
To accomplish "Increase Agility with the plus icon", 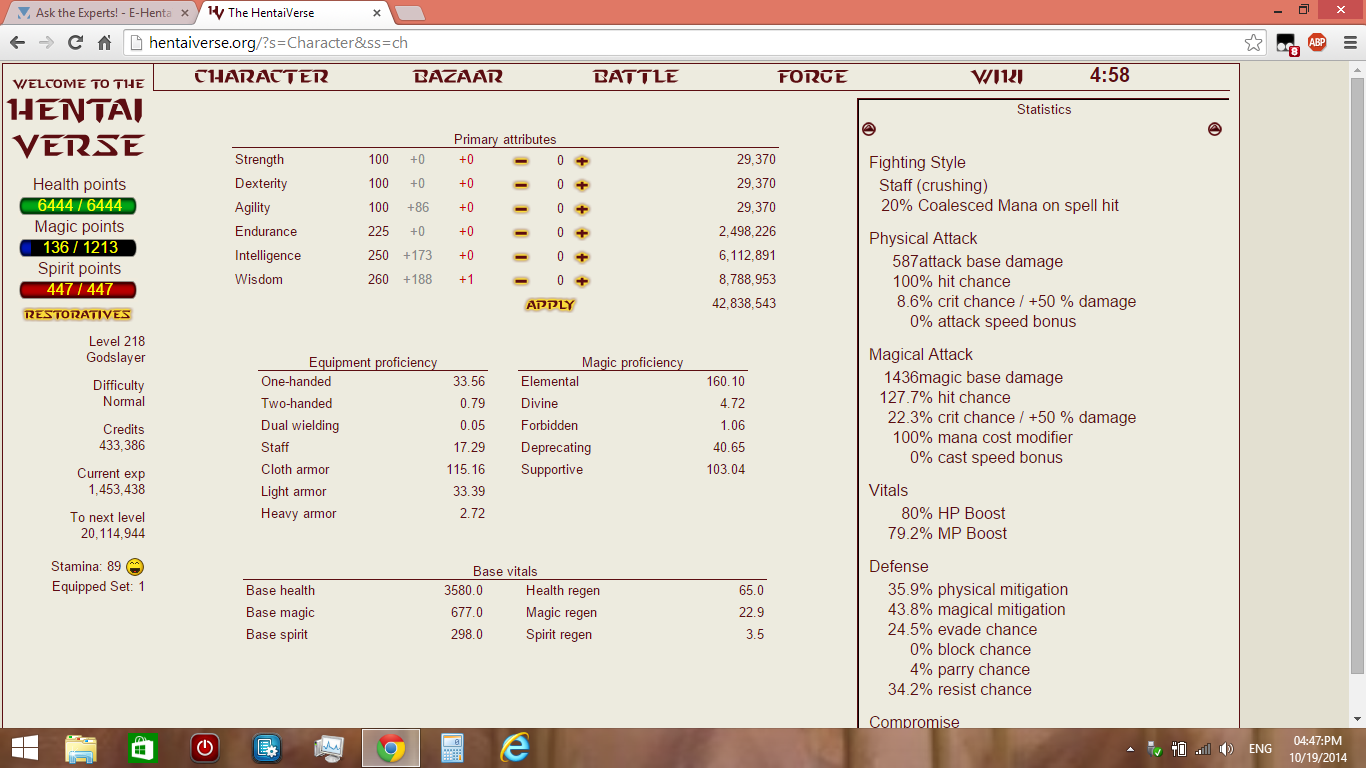I will 582,208.
